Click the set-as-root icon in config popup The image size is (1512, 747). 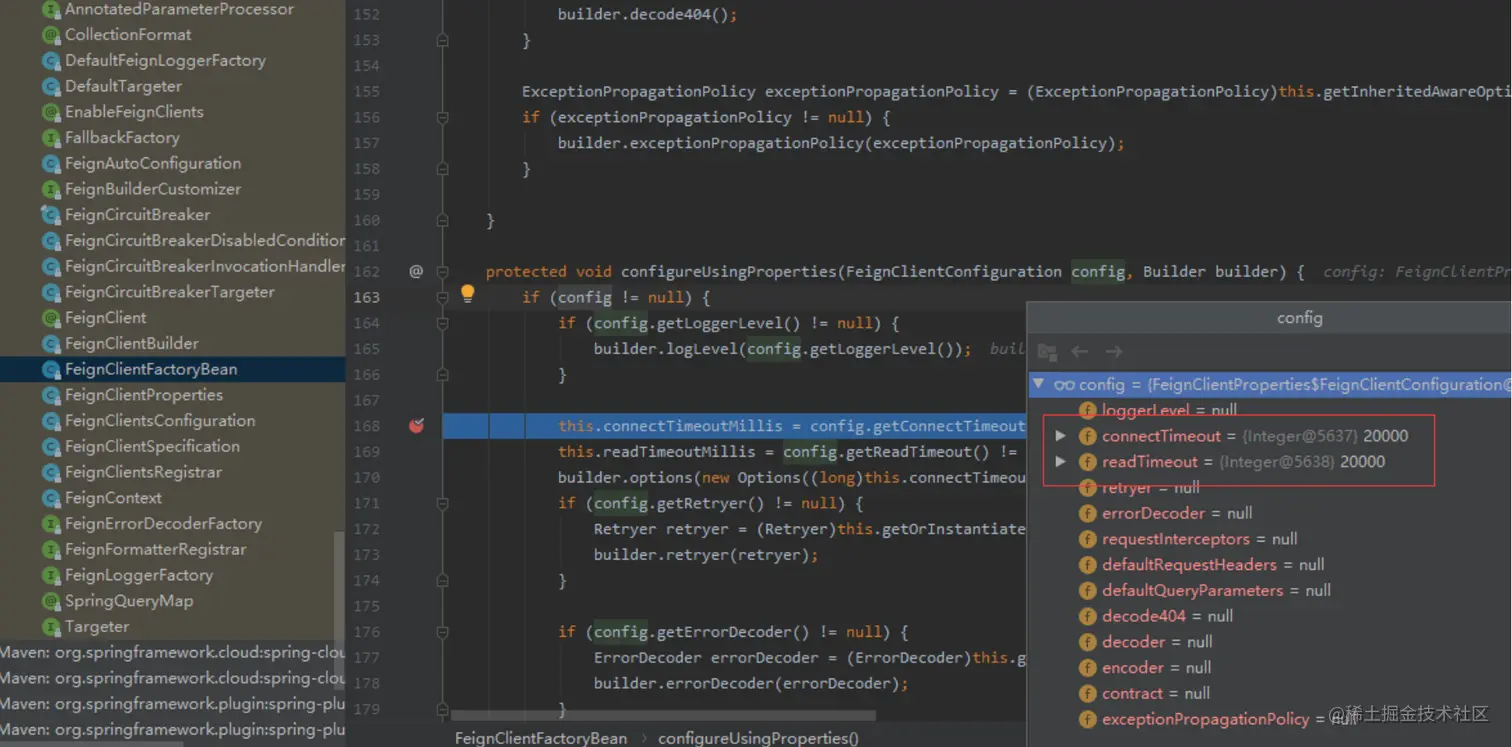1047,351
